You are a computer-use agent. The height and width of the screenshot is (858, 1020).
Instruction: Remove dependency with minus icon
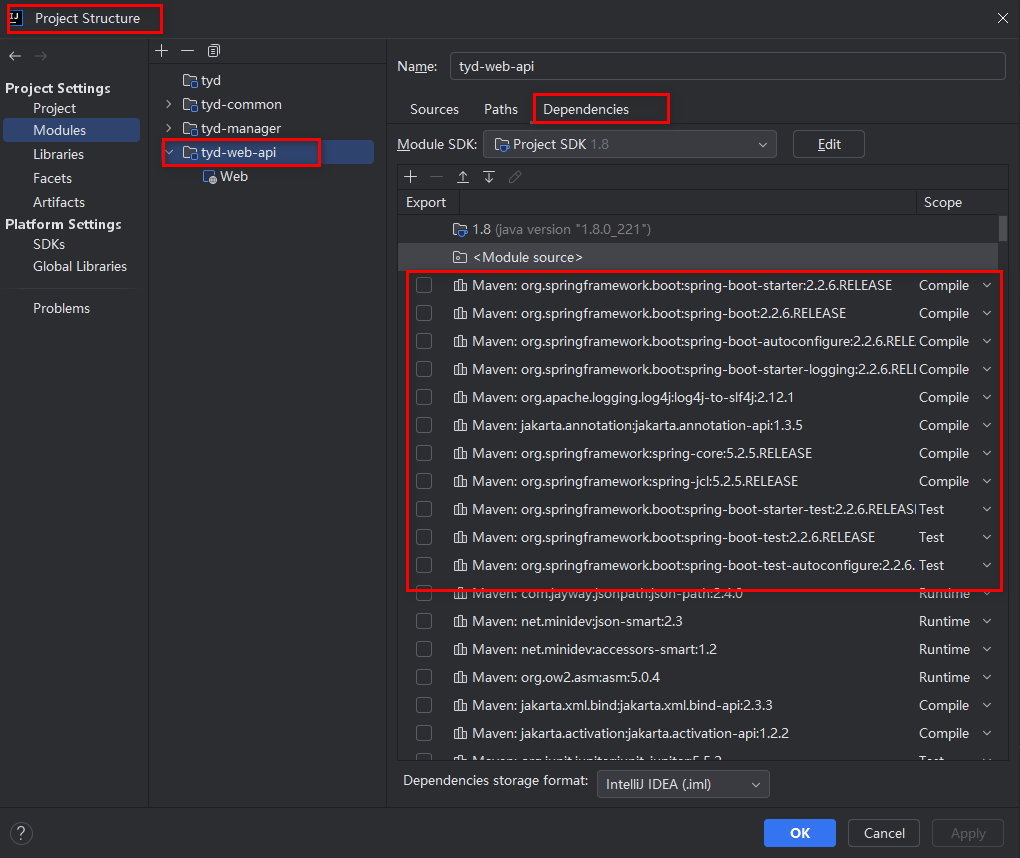point(436,176)
